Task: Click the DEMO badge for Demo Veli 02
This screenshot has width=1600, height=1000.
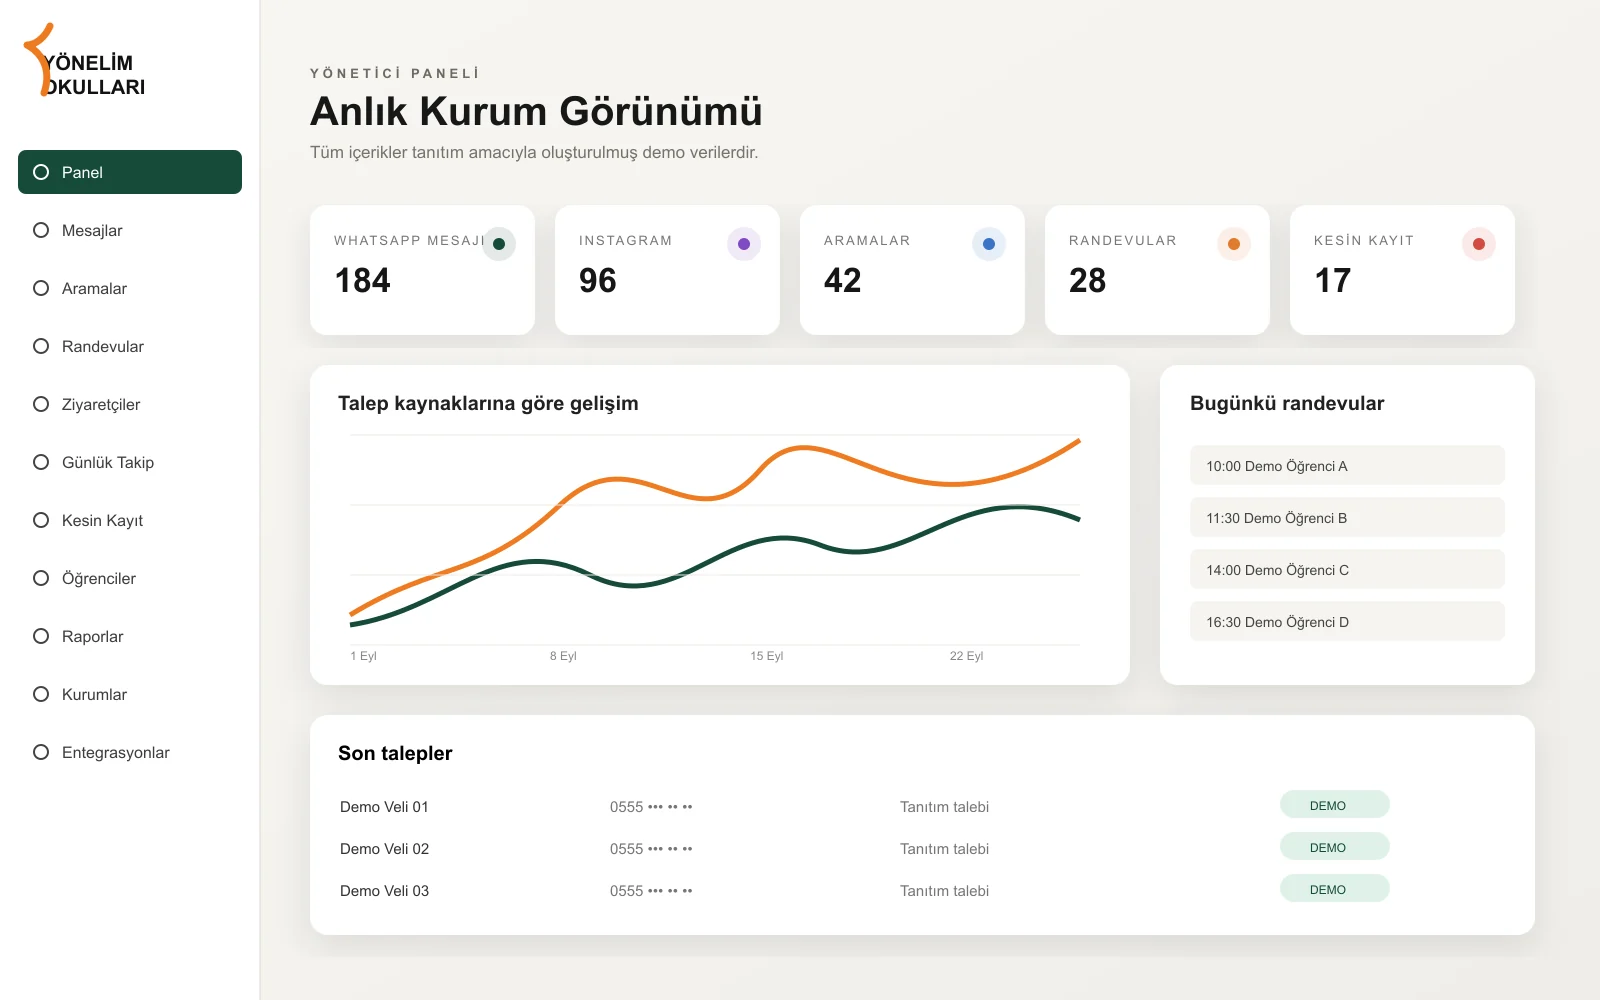Action: tap(1335, 847)
